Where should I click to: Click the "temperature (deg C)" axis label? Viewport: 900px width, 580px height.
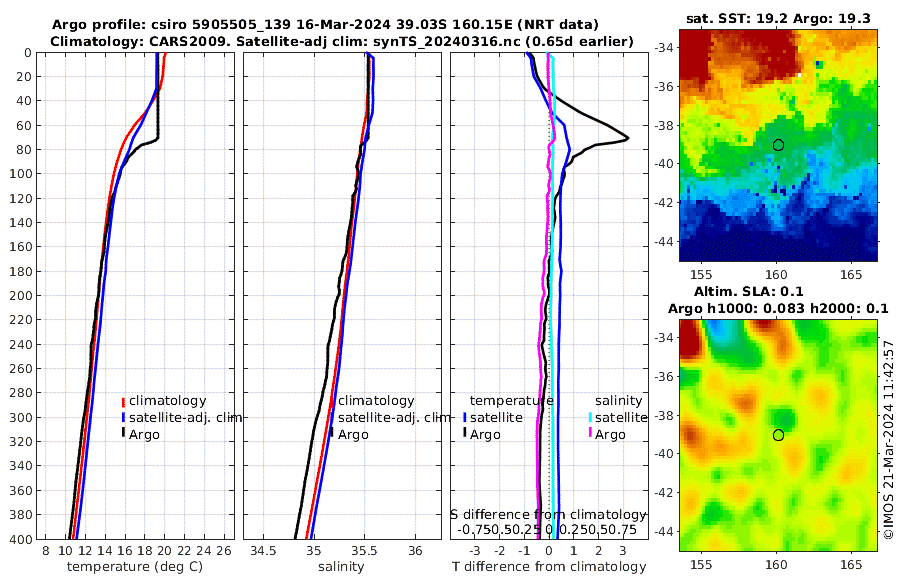[135, 567]
